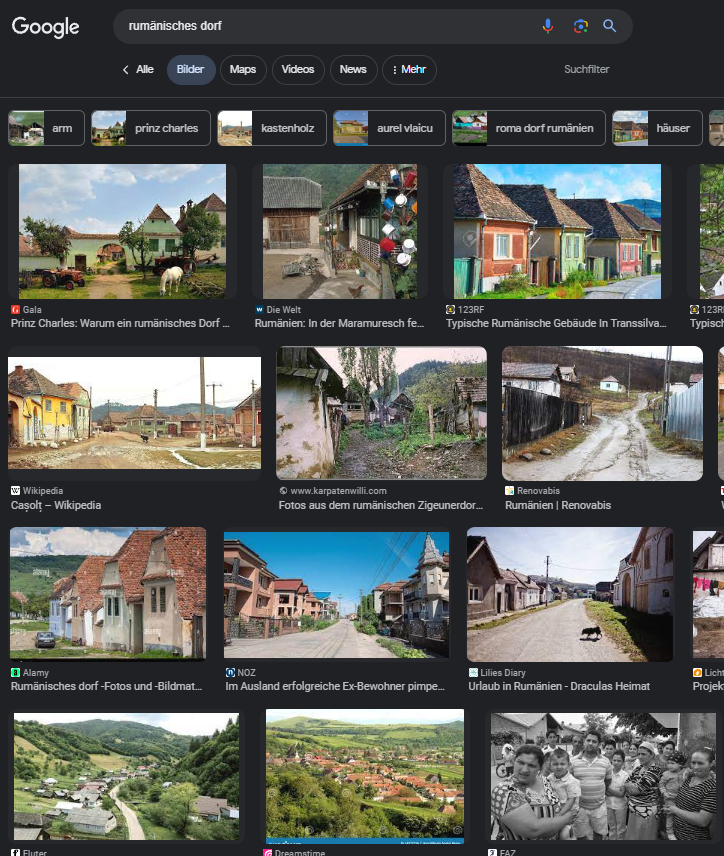Click the Die Welt source favicon
Viewport: 724px width, 856px height.
click(x=259, y=310)
